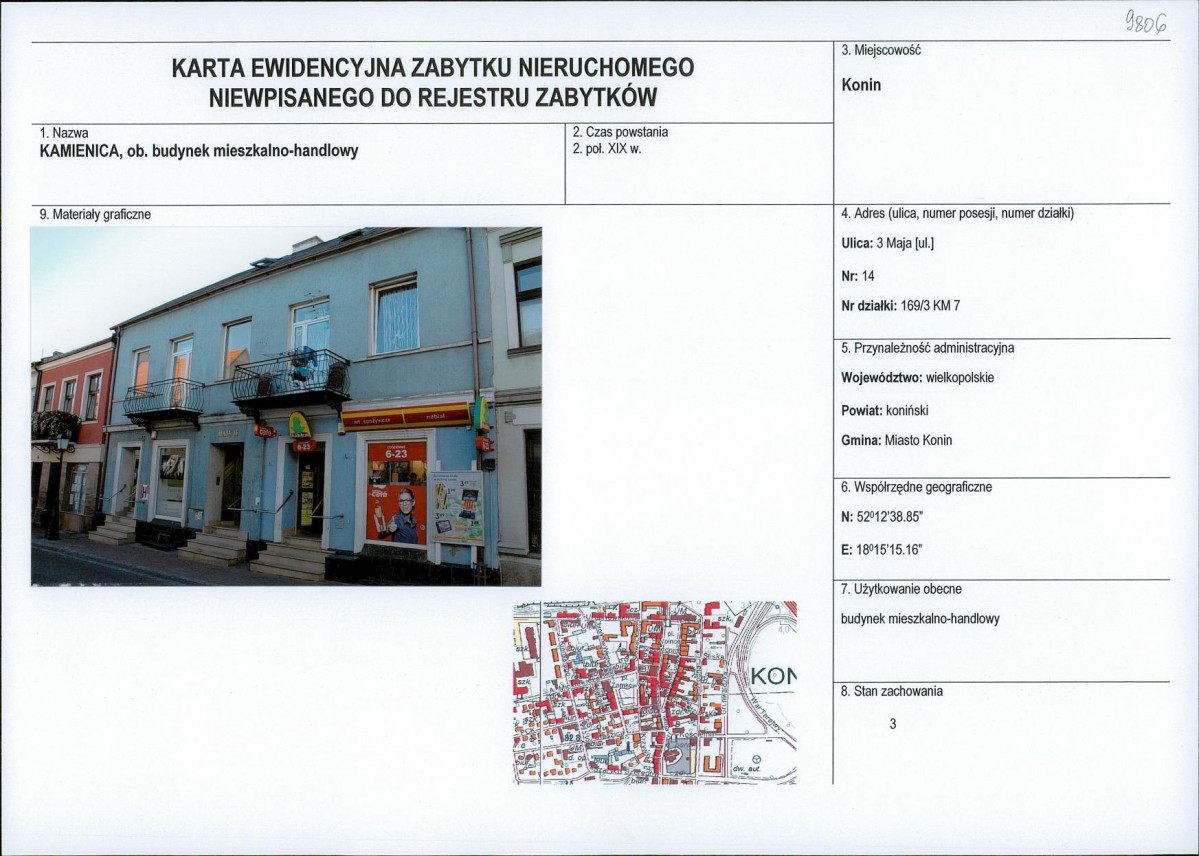Click latitude value N: 52°12'38.85"
Viewport: 1199px width, 856px height.
(x=882, y=517)
